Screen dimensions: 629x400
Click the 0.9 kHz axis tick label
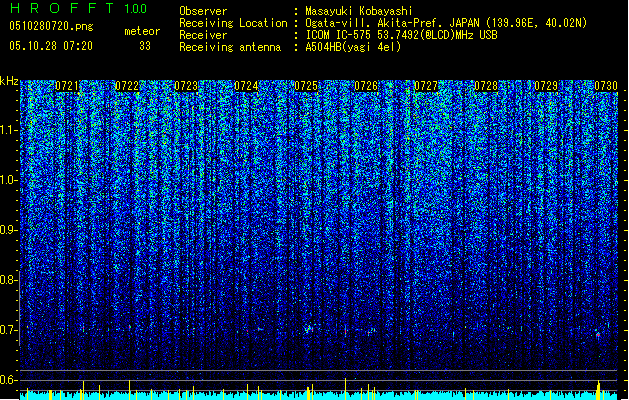coord(9,230)
